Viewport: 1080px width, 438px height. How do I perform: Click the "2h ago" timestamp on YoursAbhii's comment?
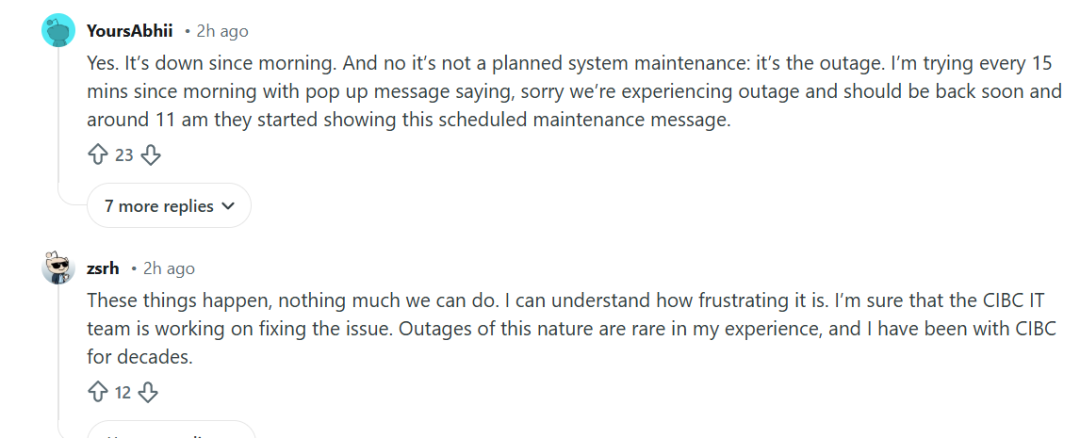pos(222,32)
